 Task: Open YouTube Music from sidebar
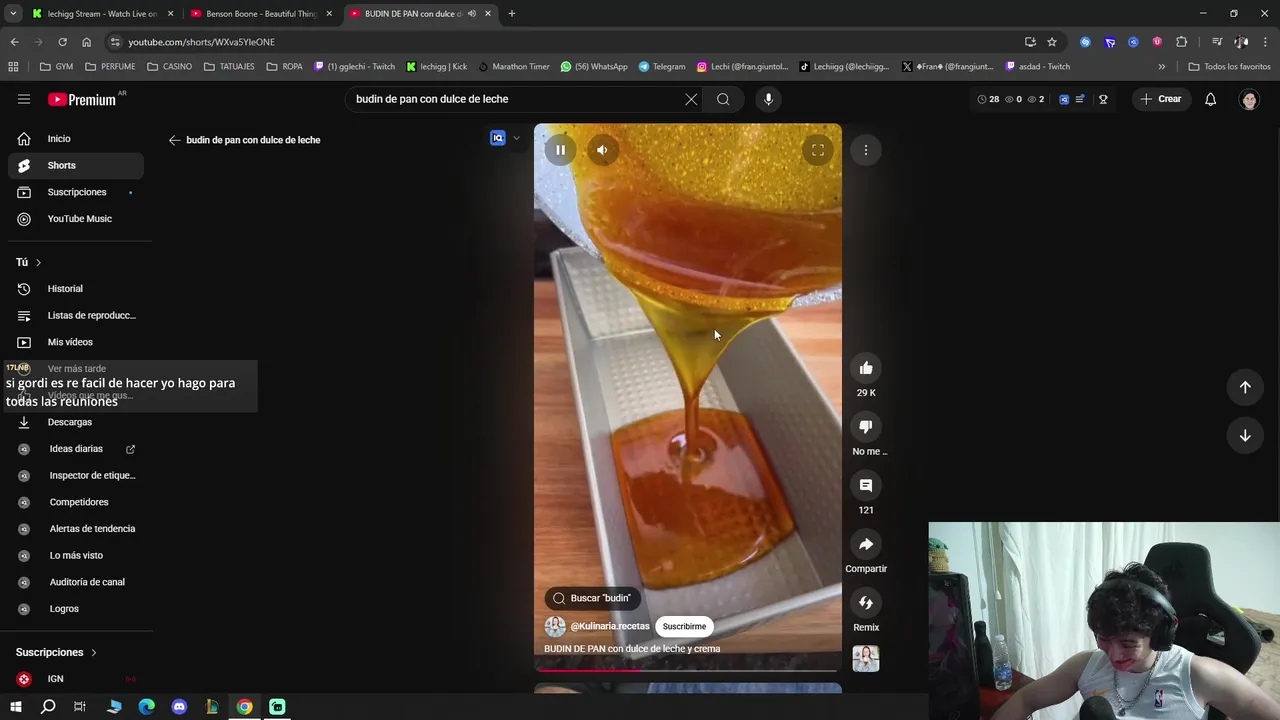(76, 219)
